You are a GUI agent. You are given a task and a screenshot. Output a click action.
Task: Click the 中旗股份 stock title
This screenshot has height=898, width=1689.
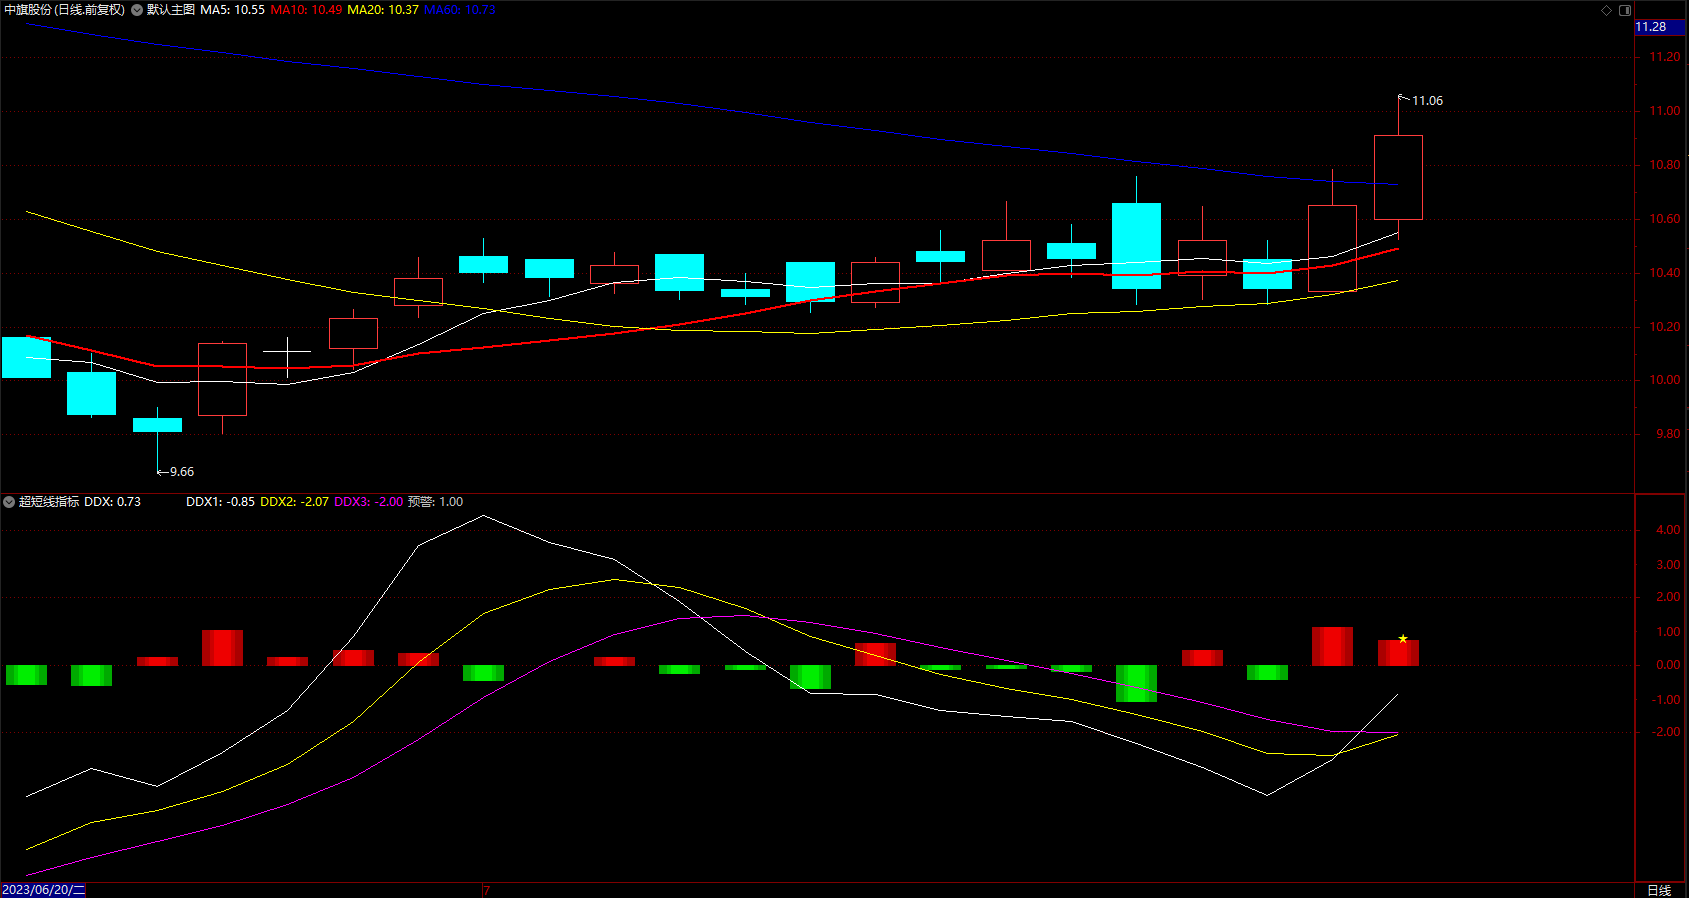(65, 10)
